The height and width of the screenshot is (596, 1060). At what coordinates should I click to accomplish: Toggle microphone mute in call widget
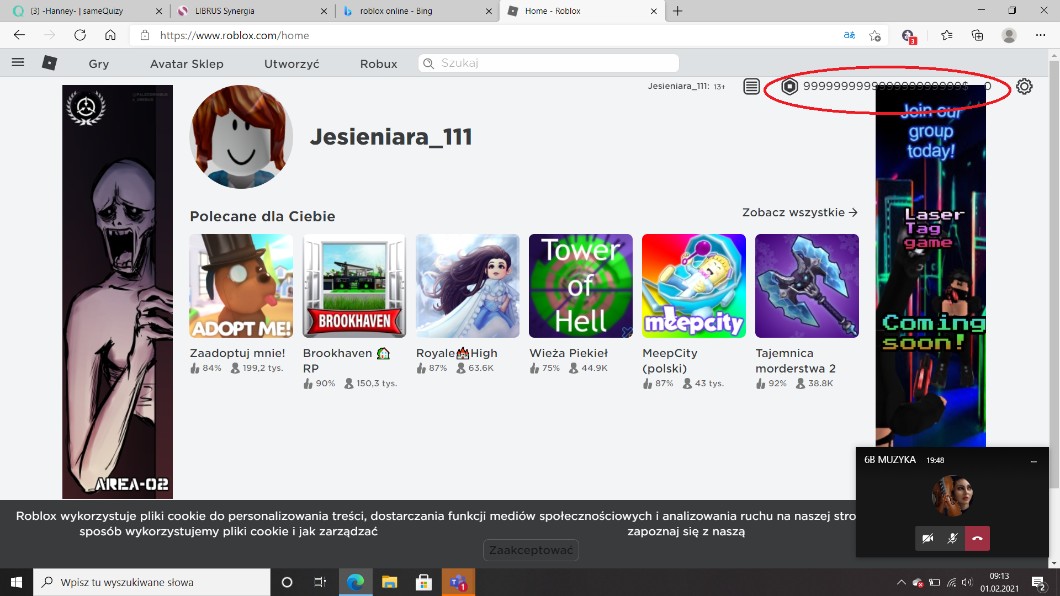pyautogui.click(x=953, y=538)
